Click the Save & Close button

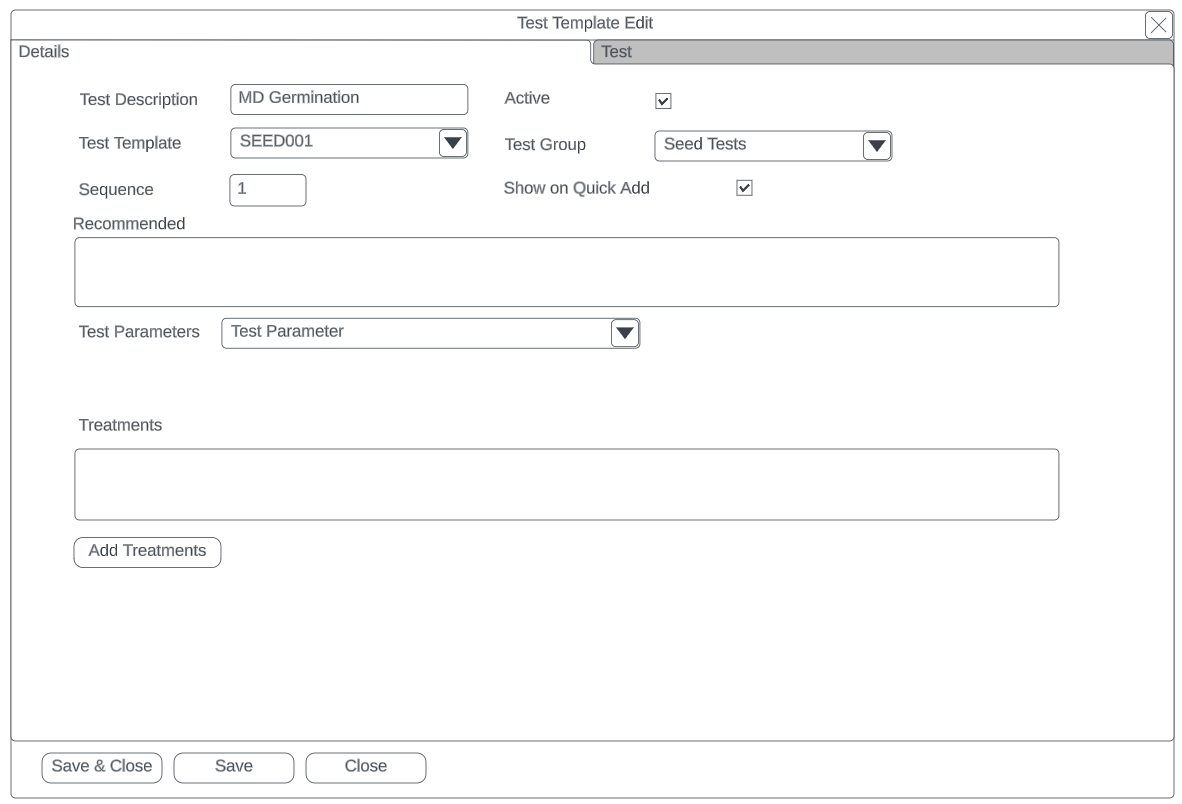click(x=102, y=767)
